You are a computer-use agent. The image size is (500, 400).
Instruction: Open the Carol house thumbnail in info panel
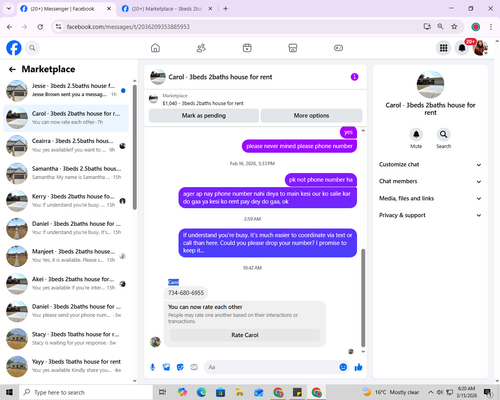coord(430,84)
